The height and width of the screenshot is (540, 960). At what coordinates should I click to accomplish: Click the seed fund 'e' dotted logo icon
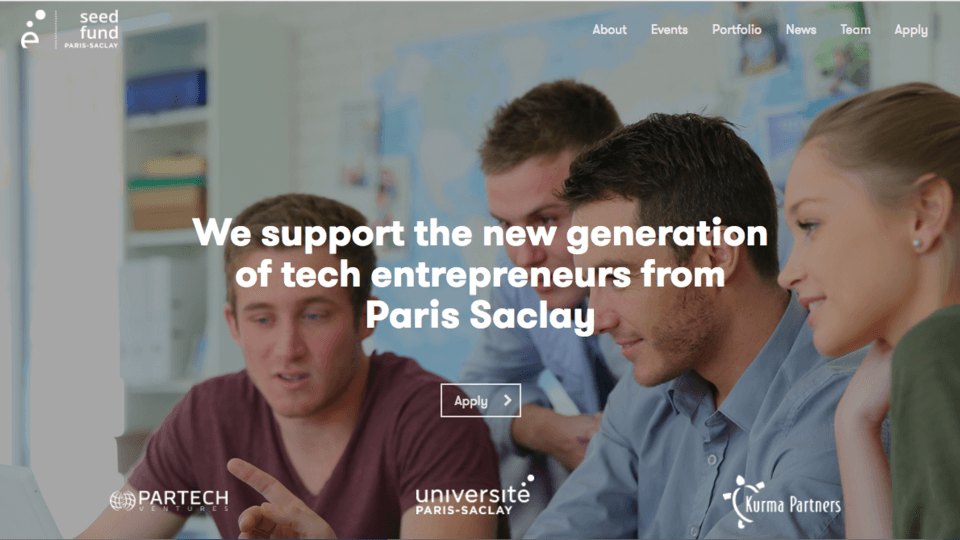[32, 29]
